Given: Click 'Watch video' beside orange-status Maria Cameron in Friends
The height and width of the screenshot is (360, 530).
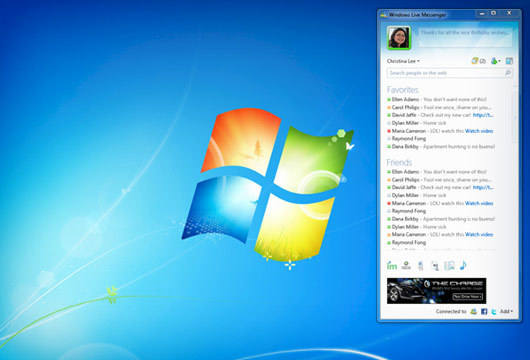Looking at the screenshot, I should (479, 234).
